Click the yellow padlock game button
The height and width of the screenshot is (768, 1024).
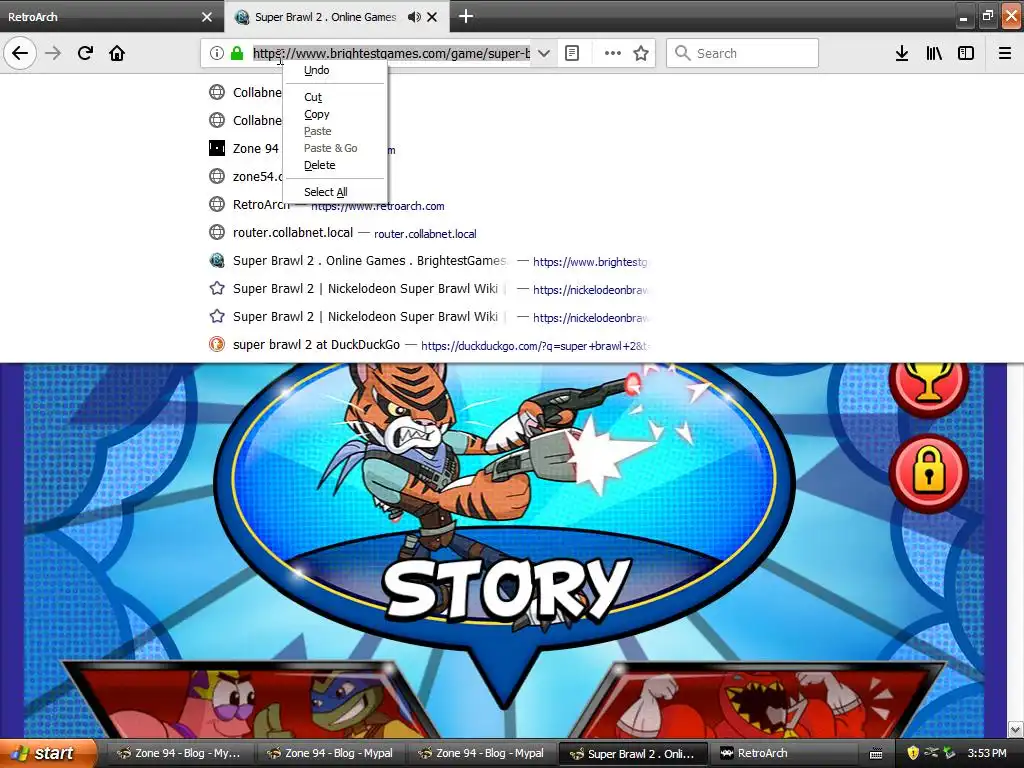click(928, 473)
